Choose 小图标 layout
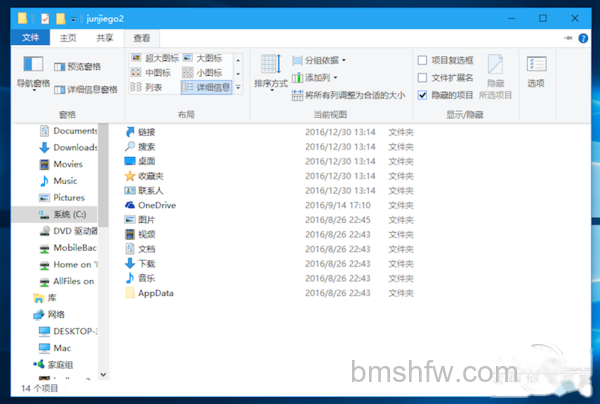600x404 pixels. tap(202, 73)
